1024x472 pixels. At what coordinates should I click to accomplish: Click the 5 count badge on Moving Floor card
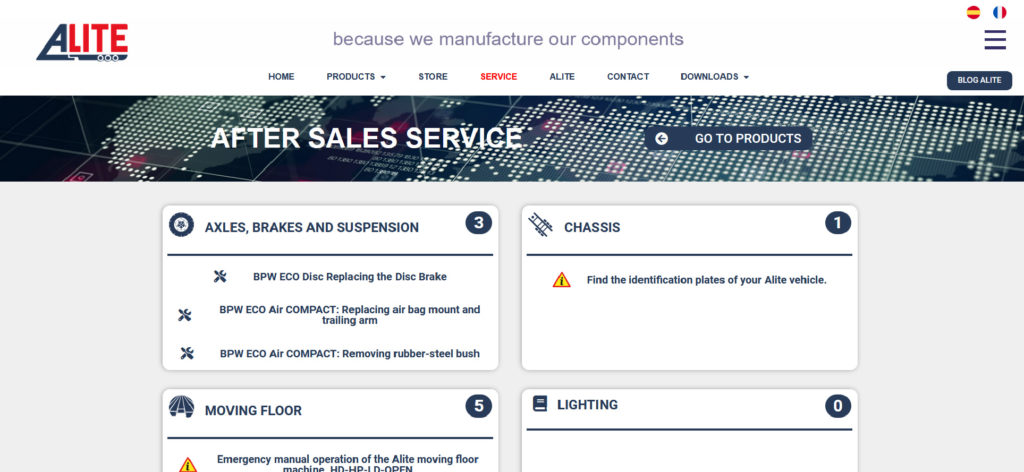click(479, 407)
